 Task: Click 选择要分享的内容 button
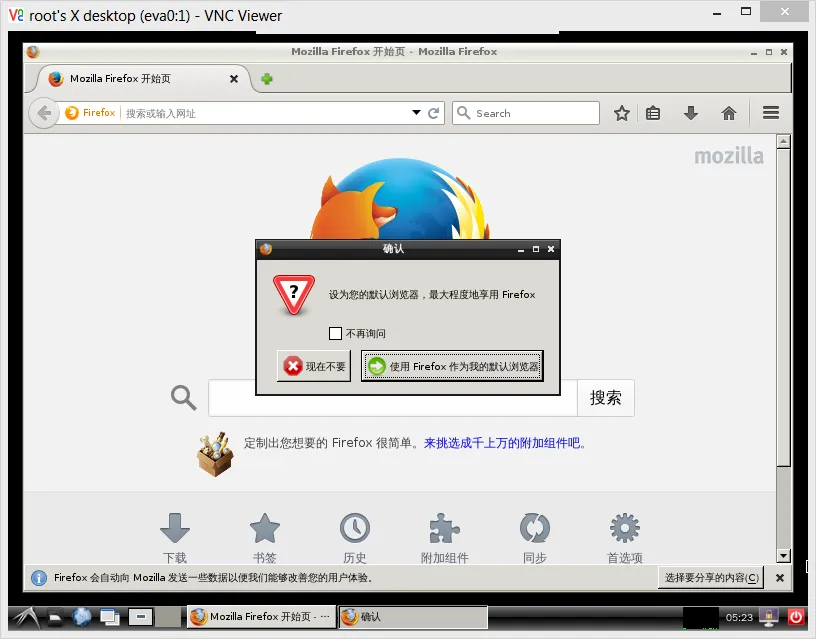(711, 578)
